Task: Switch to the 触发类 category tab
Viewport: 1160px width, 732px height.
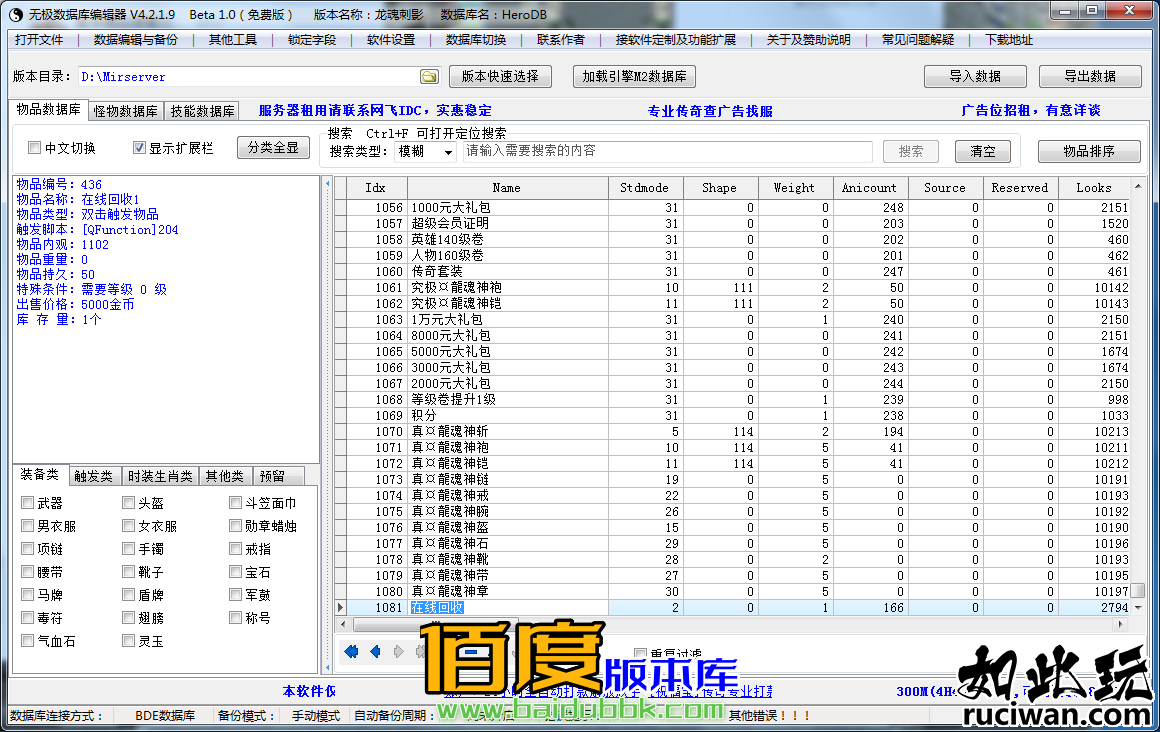Action: coord(94,476)
